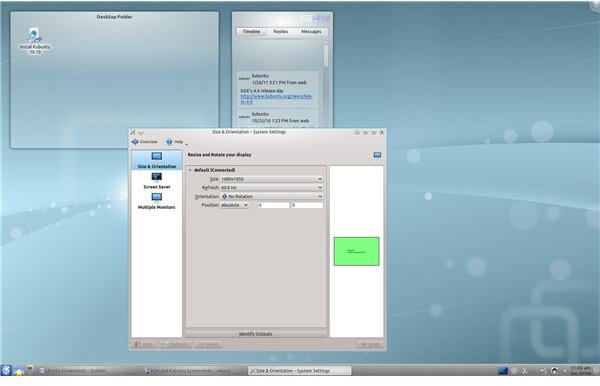This screenshot has height=386, width=600.
Task: Click the Resize and Rotate your display heading
Action: pyautogui.click(x=219, y=155)
